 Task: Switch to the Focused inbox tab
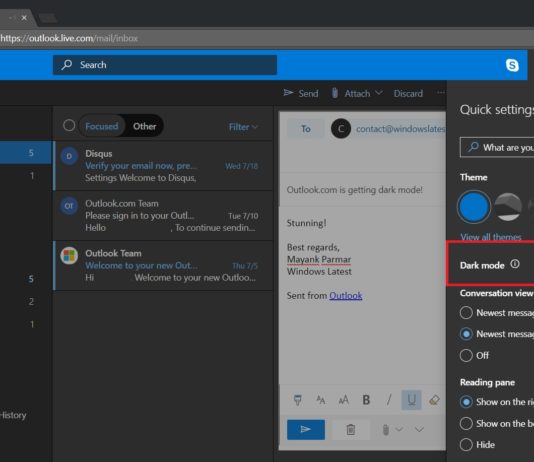coord(101,126)
